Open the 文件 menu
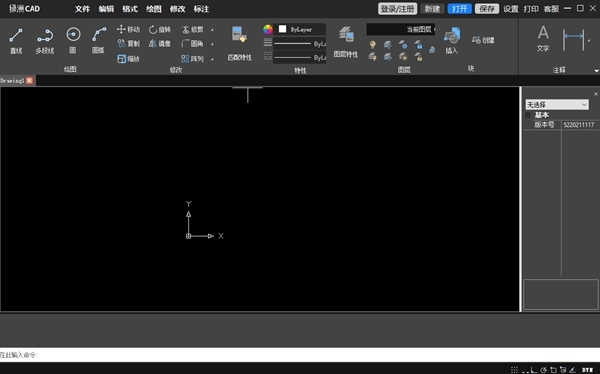Viewport: 600px width, 374px height. tap(82, 9)
